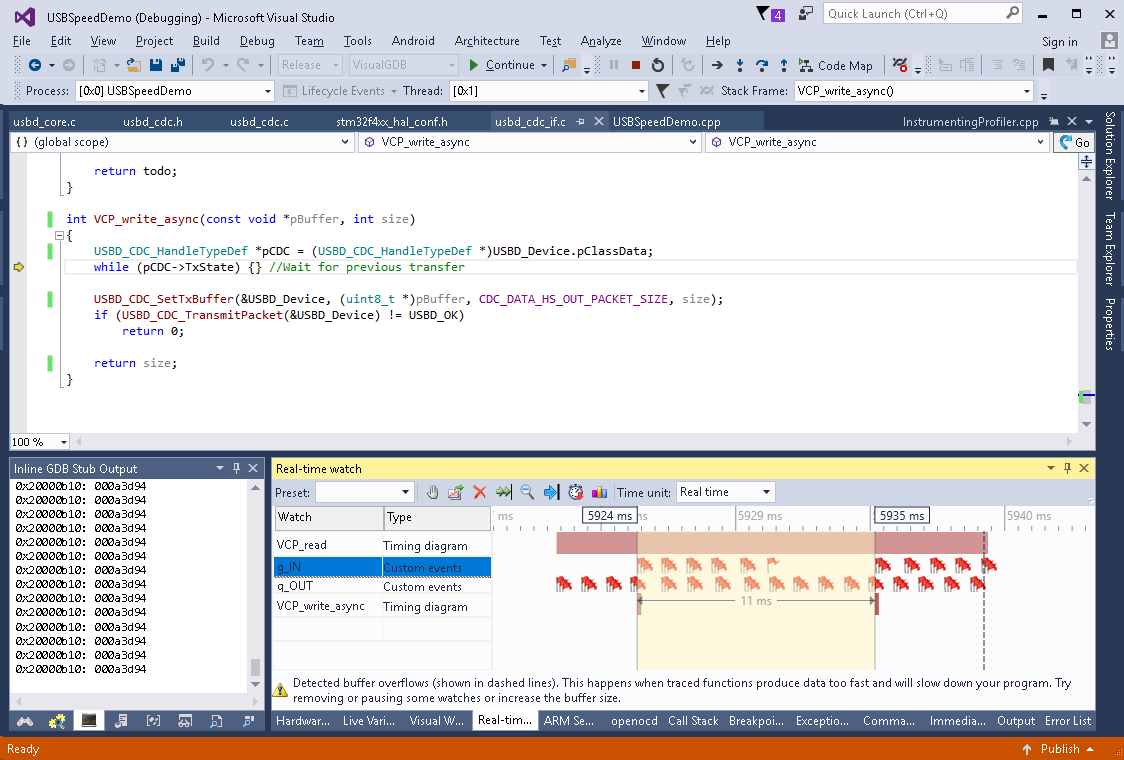The image size is (1124, 760).
Task: Click the monitor icon tab under GDB Stub Output
Action: (x=89, y=721)
